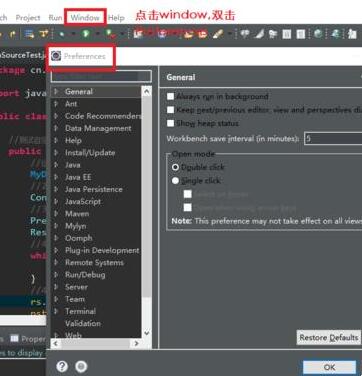Select Validation in preferences tree

[x=83, y=323]
